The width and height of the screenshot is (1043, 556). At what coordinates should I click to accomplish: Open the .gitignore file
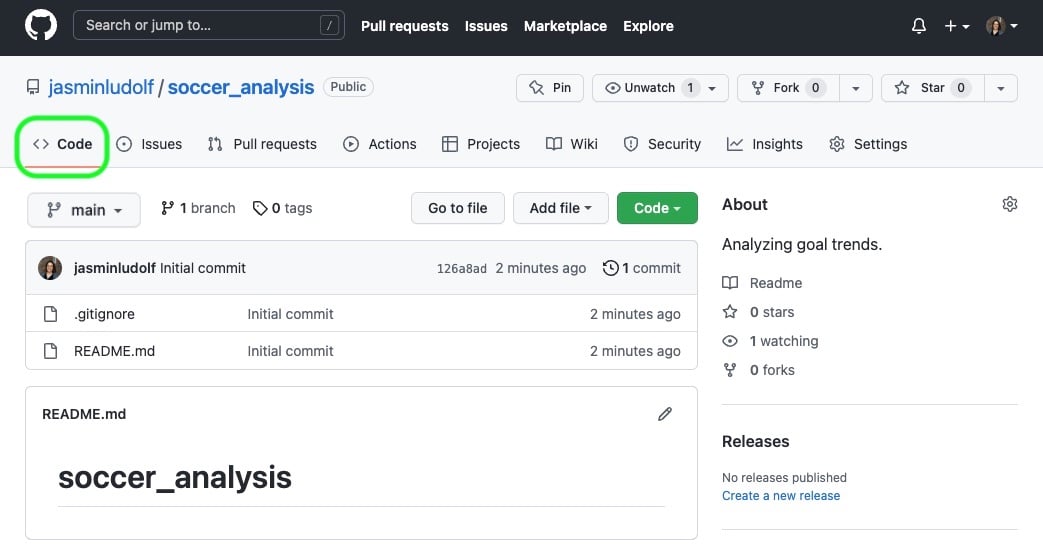[x=104, y=314]
